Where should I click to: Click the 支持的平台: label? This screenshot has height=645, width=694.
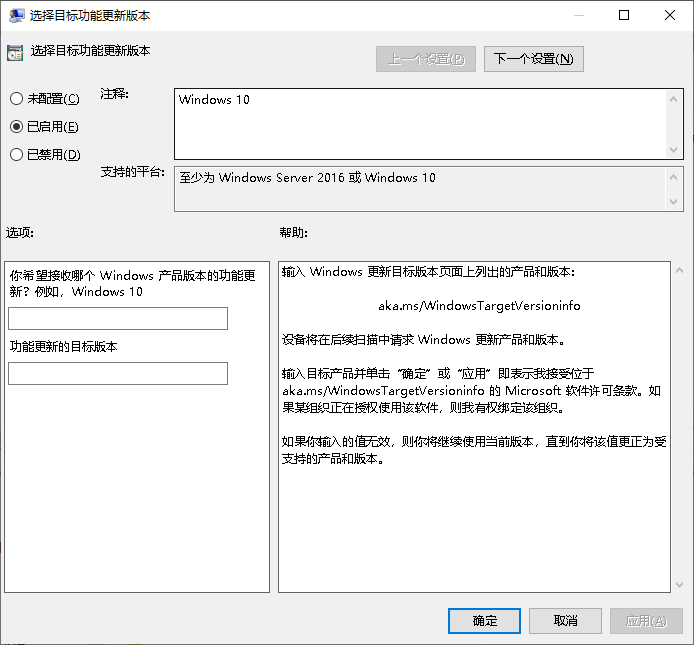pos(133,172)
